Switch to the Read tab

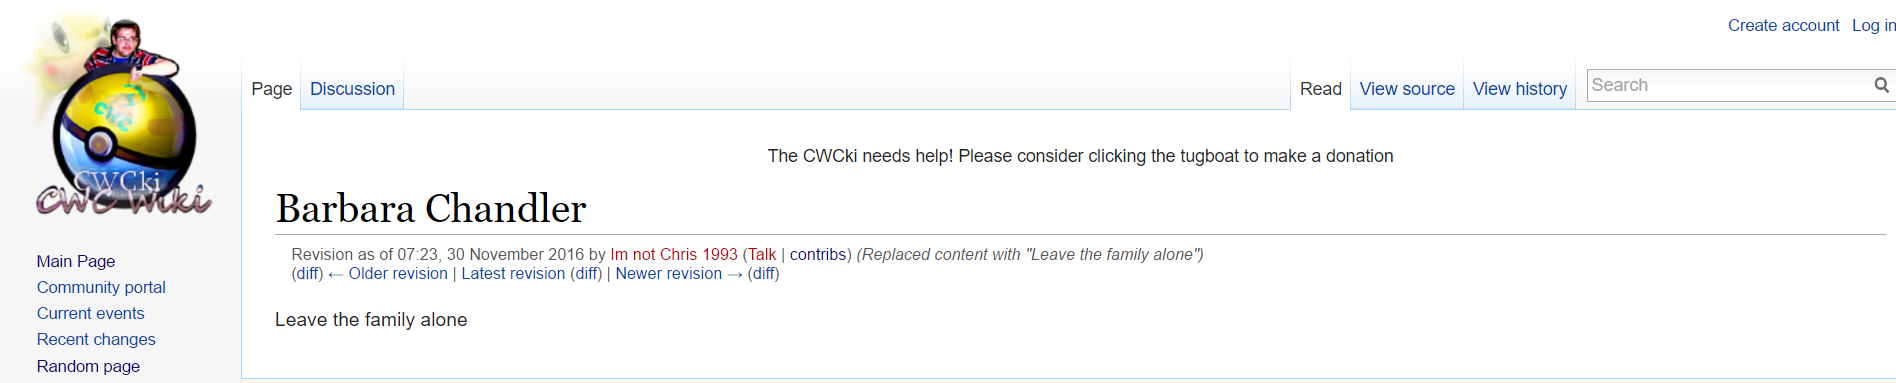(1320, 89)
